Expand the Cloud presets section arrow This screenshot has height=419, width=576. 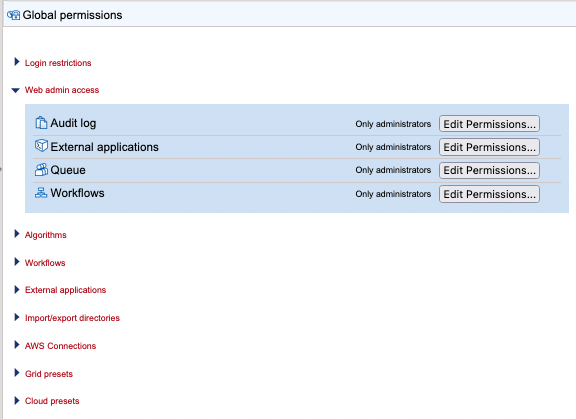click(17, 401)
